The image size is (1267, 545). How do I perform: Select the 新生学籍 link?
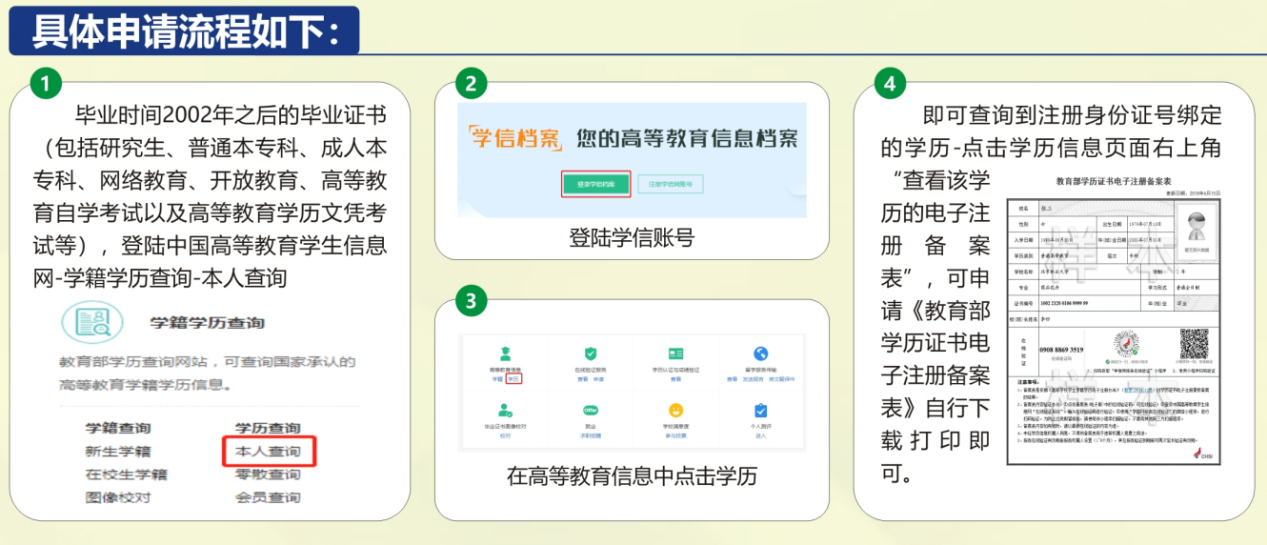[x=118, y=451]
